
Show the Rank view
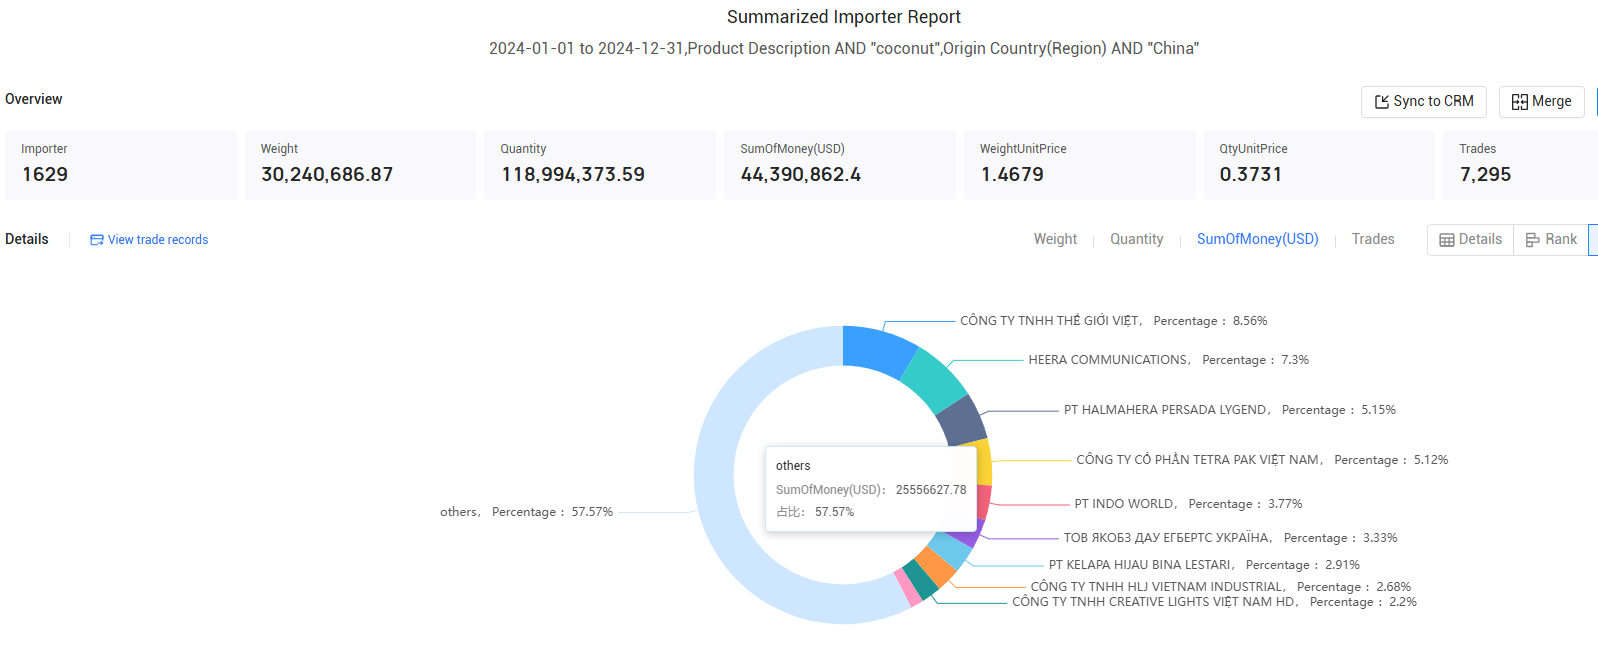pos(1551,240)
